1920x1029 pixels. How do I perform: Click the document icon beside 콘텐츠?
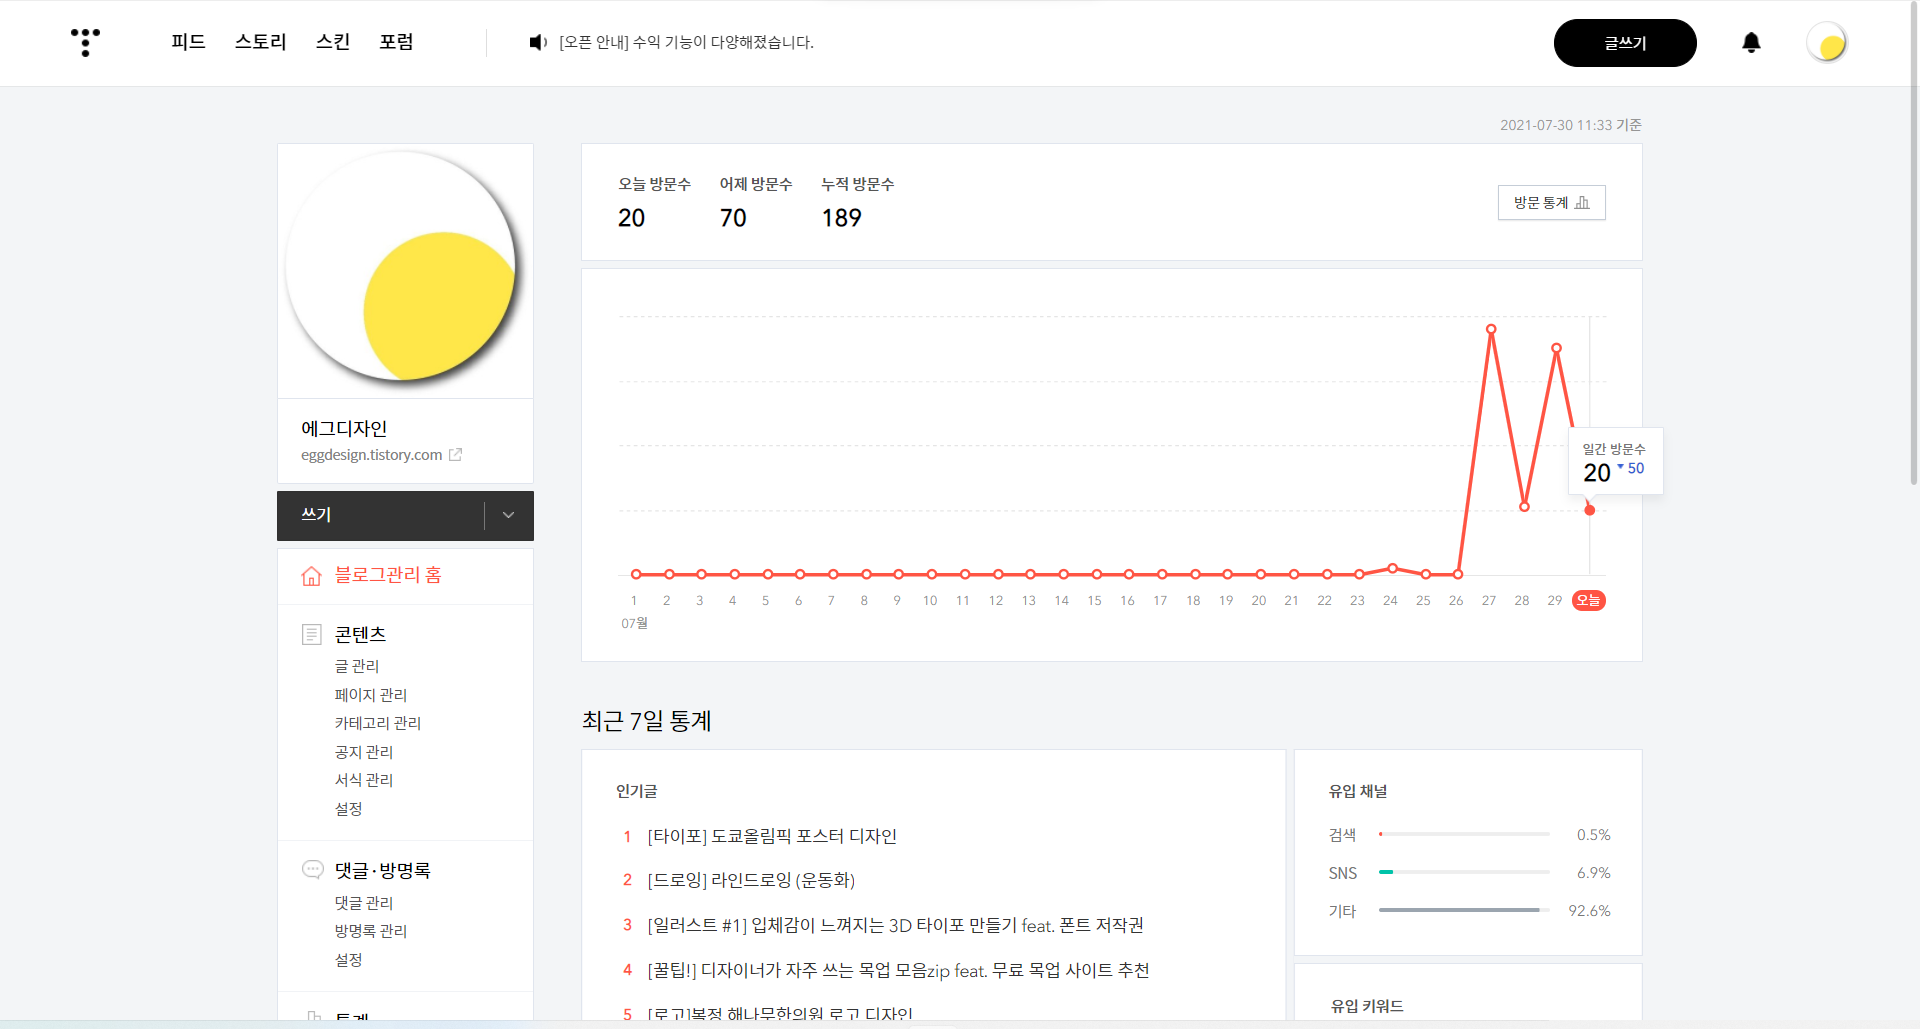pyautogui.click(x=311, y=634)
